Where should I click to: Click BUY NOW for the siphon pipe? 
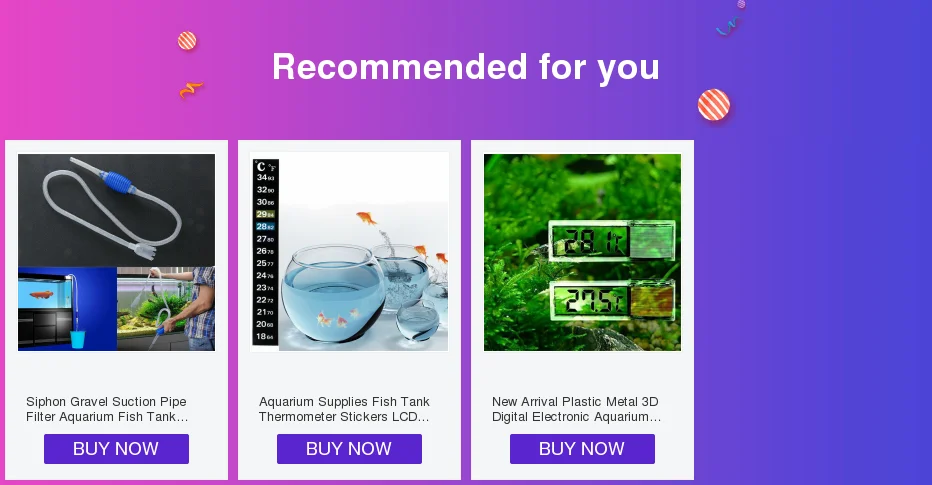tap(116, 449)
